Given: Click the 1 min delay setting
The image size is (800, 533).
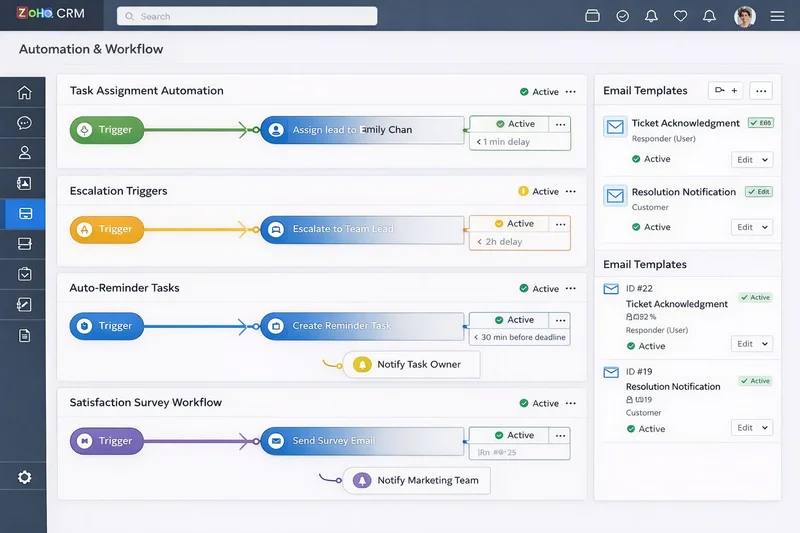Looking at the screenshot, I should pos(503,142).
